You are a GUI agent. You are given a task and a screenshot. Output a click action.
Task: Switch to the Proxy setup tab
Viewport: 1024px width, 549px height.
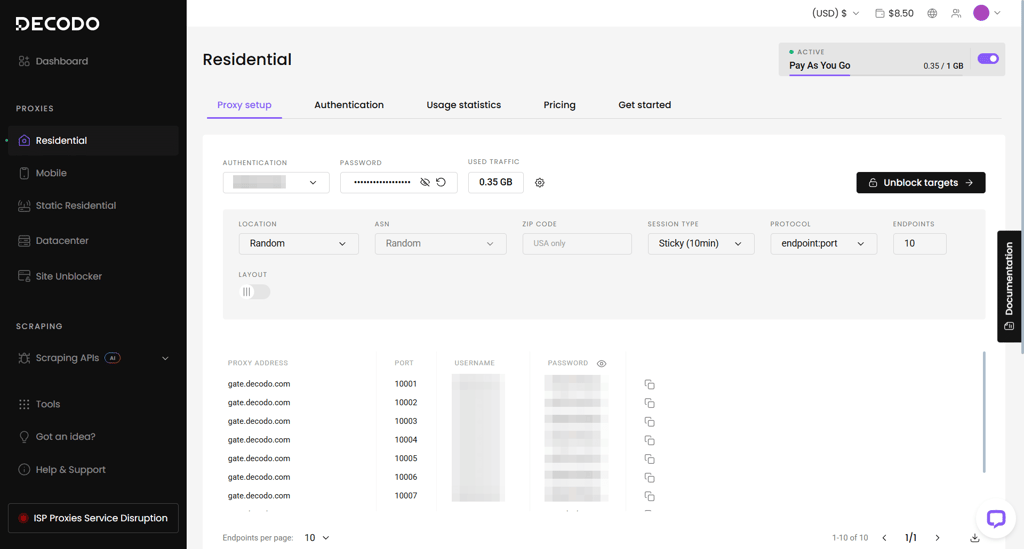pyautogui.click(x=244, y=105)
